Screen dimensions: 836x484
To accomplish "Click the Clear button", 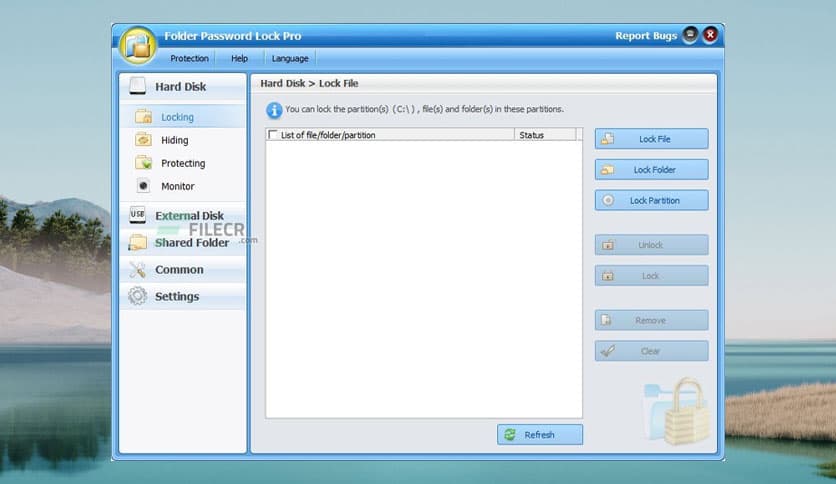I will (652, 351).
